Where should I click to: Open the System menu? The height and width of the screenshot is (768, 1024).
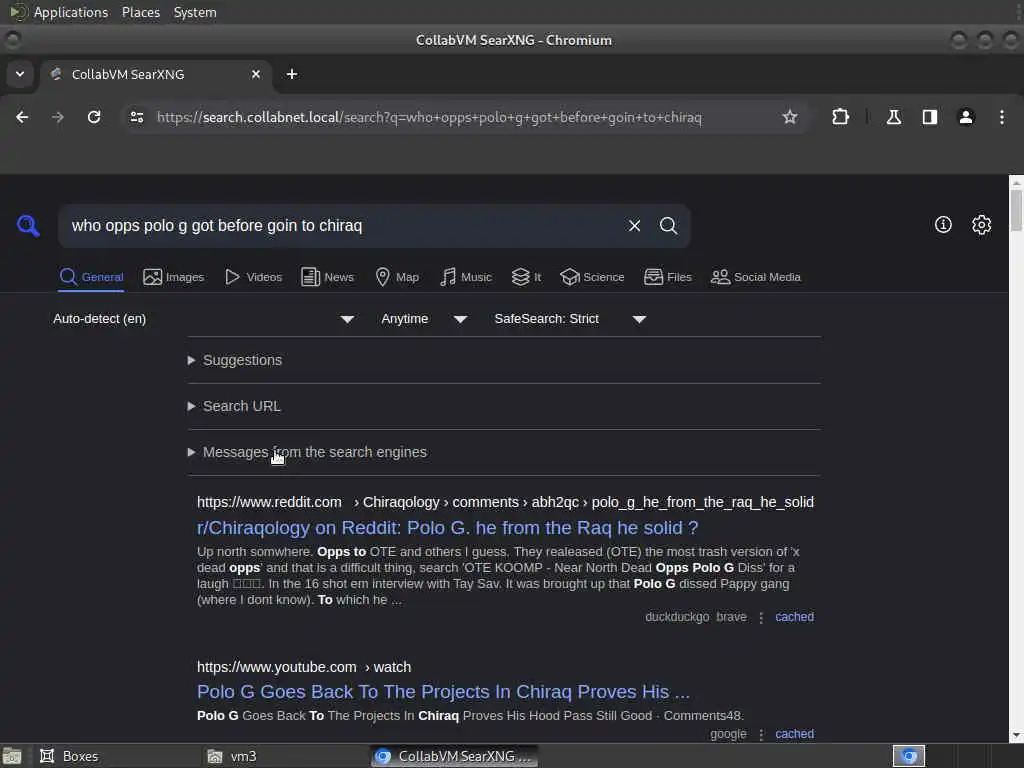[x=195, y=12]
